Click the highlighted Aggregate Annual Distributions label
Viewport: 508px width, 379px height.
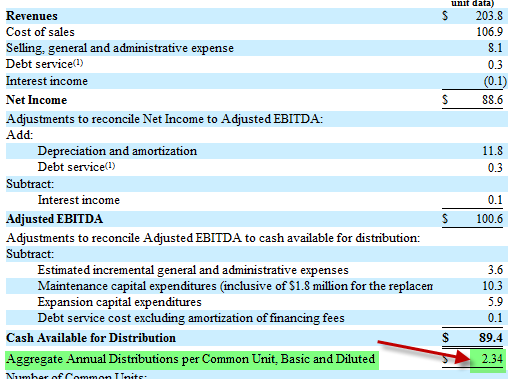coord(190,359)
